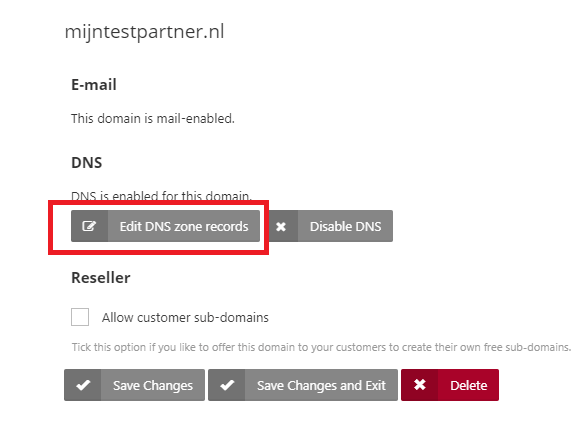Click the X icon on Disable DNS button

click(x=281, y=226)
